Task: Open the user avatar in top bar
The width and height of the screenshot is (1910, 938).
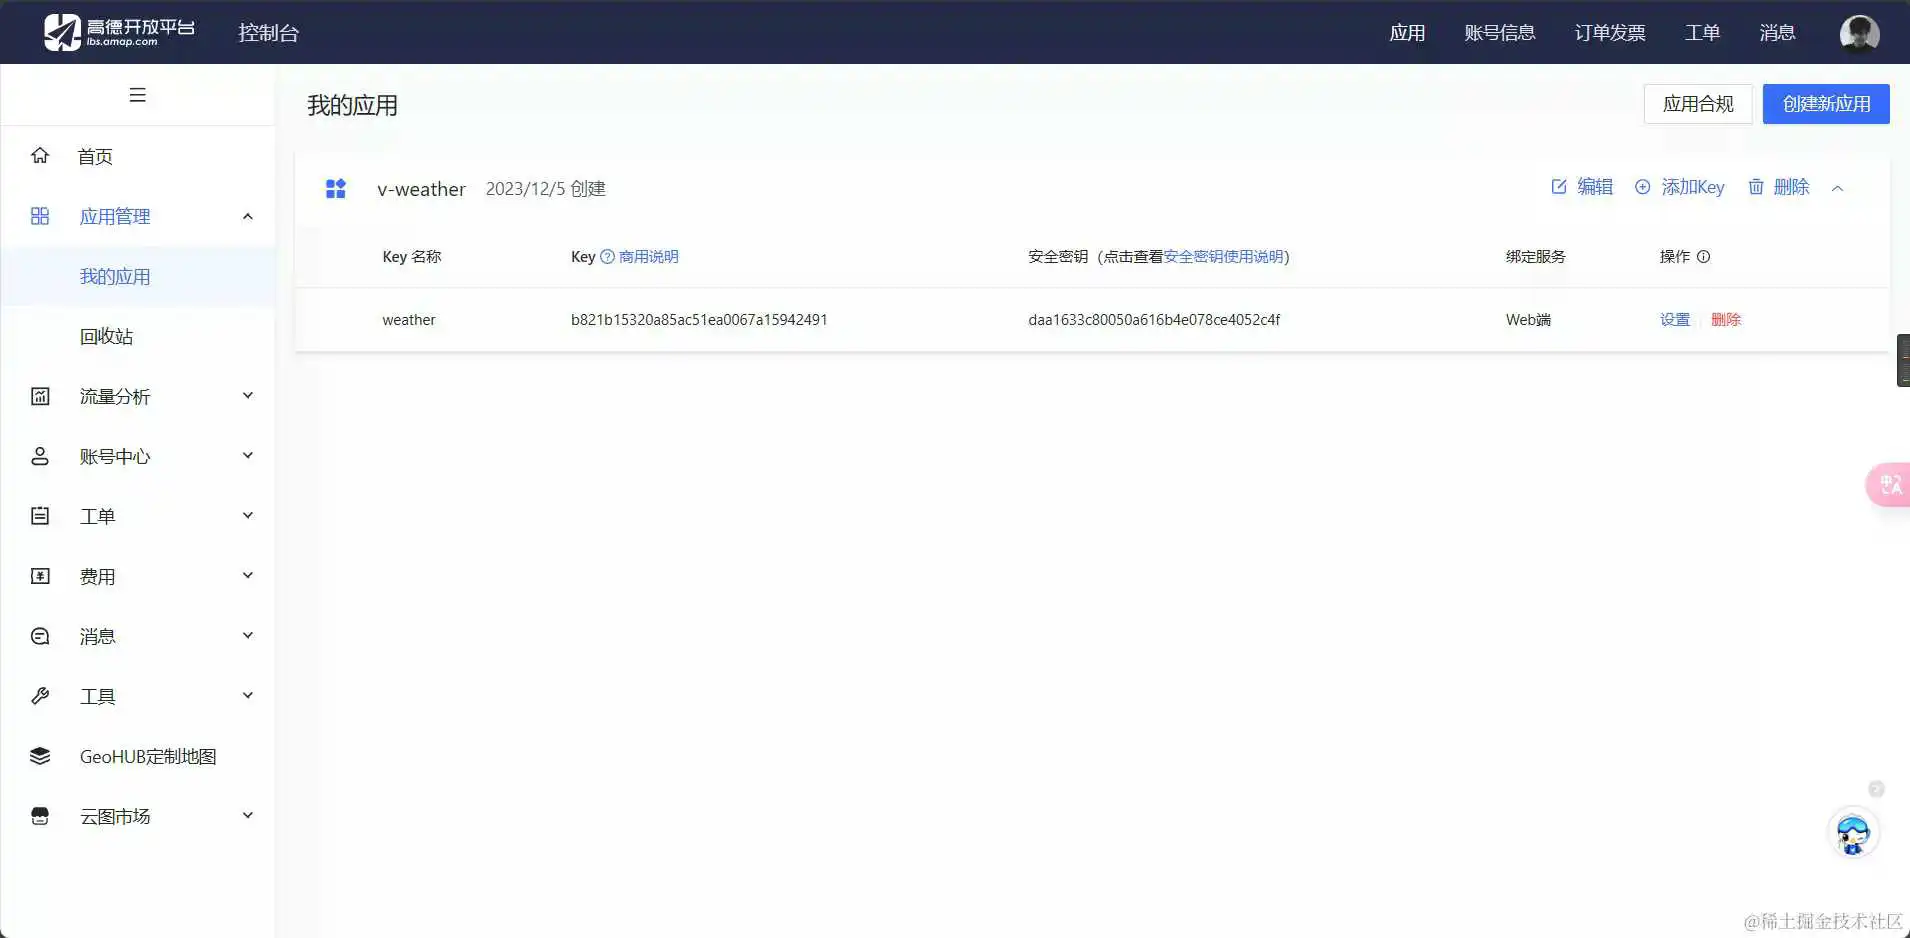Action: pos(1859,33)
